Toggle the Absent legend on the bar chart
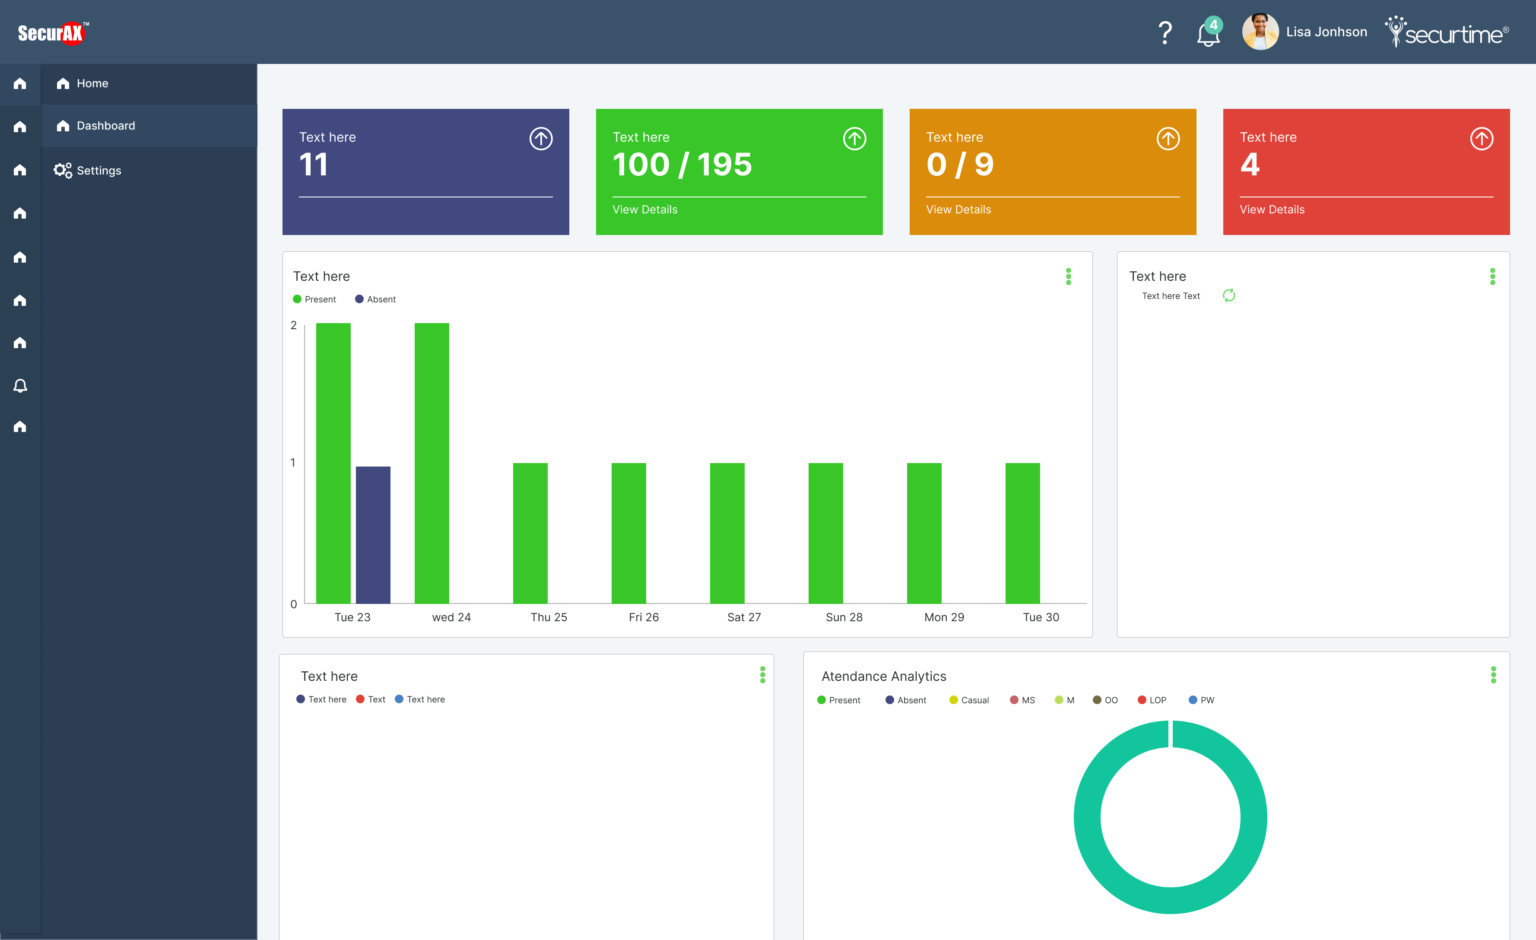 point(375,298)
